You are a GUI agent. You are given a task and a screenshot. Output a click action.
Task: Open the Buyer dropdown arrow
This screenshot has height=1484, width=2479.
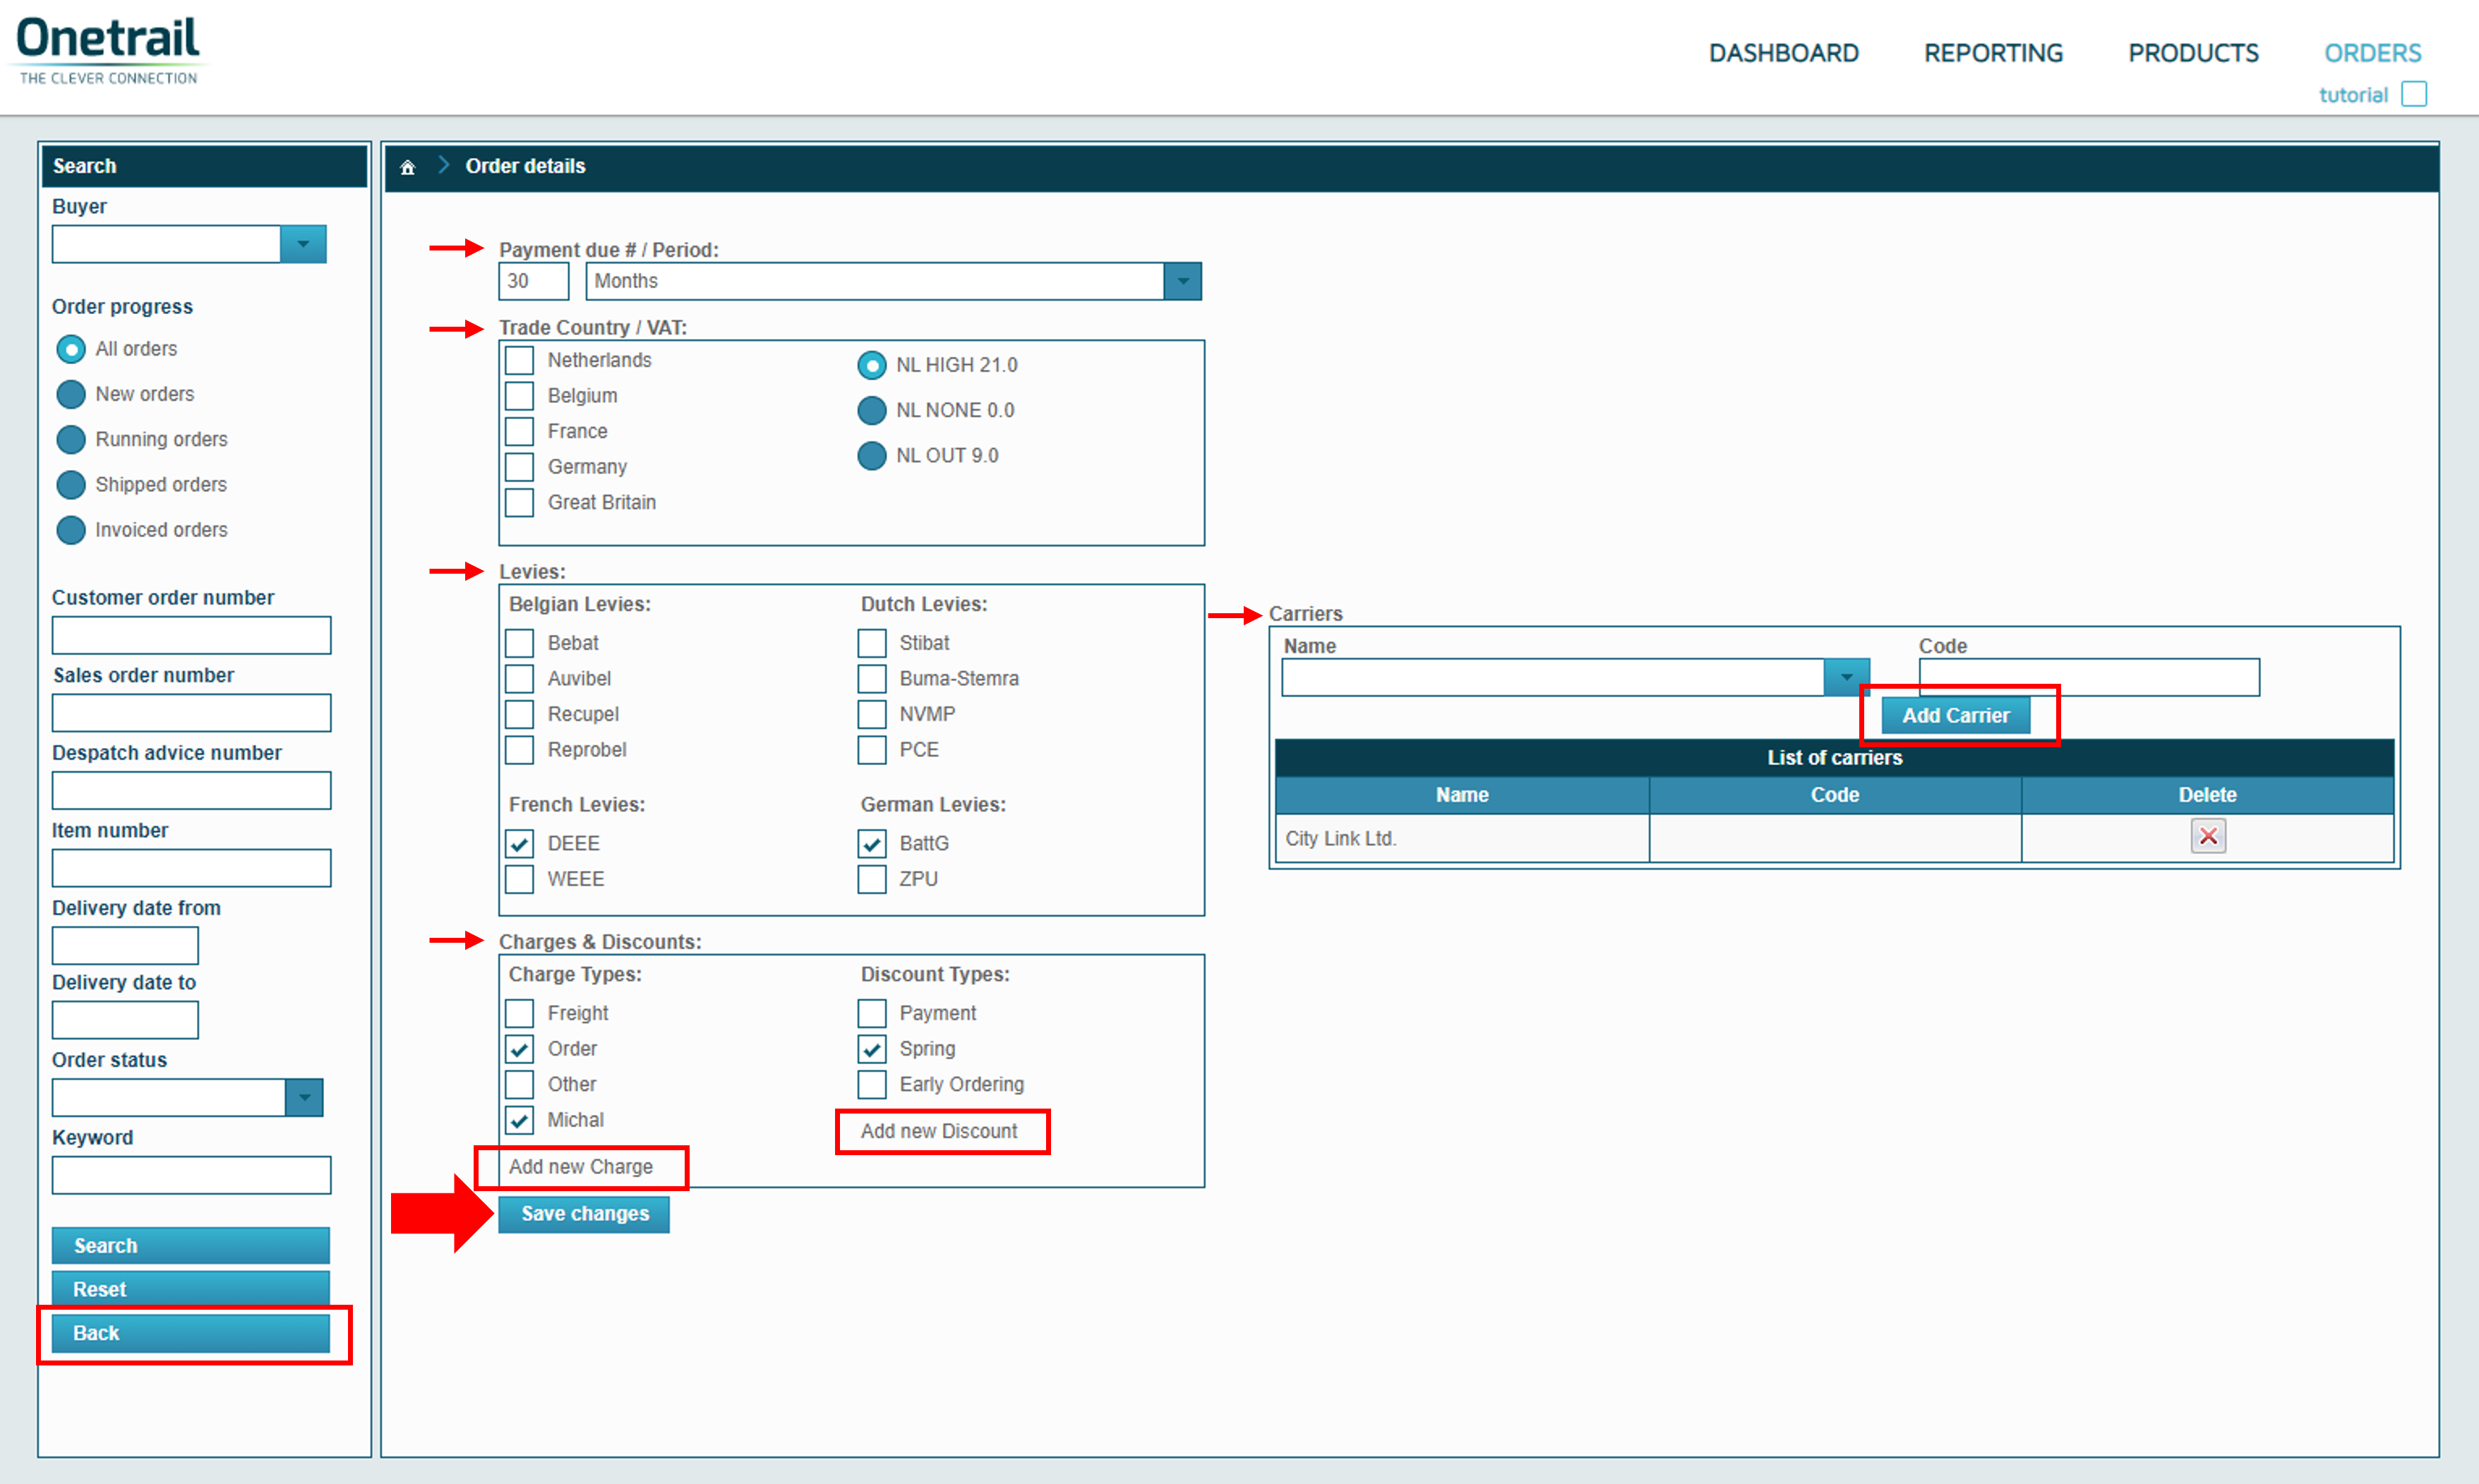coord(303,244)
